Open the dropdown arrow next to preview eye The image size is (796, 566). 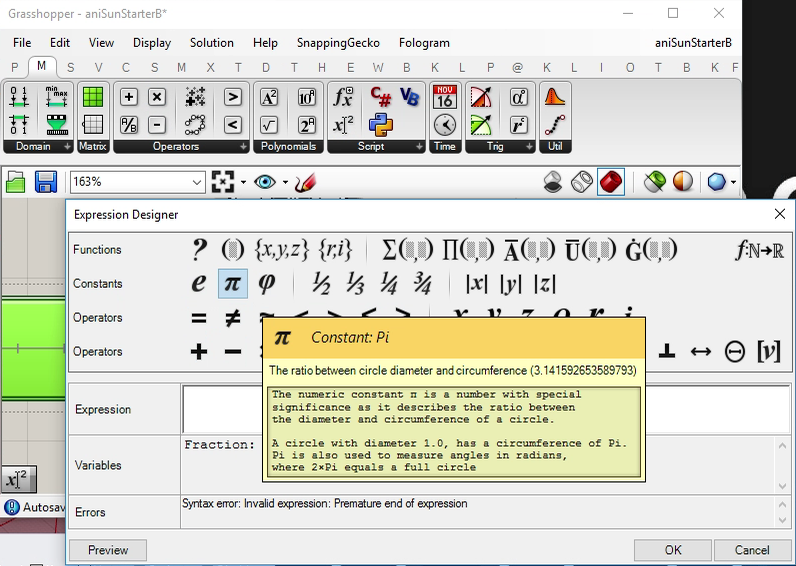click(286, 182)
